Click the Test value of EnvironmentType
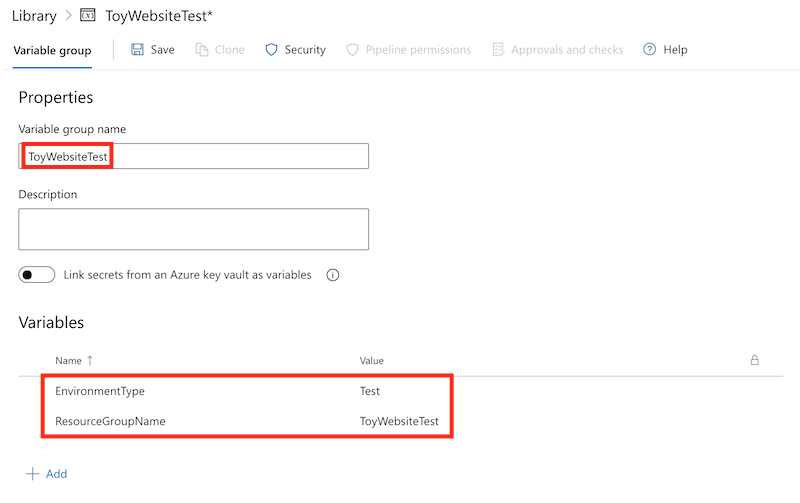Screen dimensions: 800x503 370,391
